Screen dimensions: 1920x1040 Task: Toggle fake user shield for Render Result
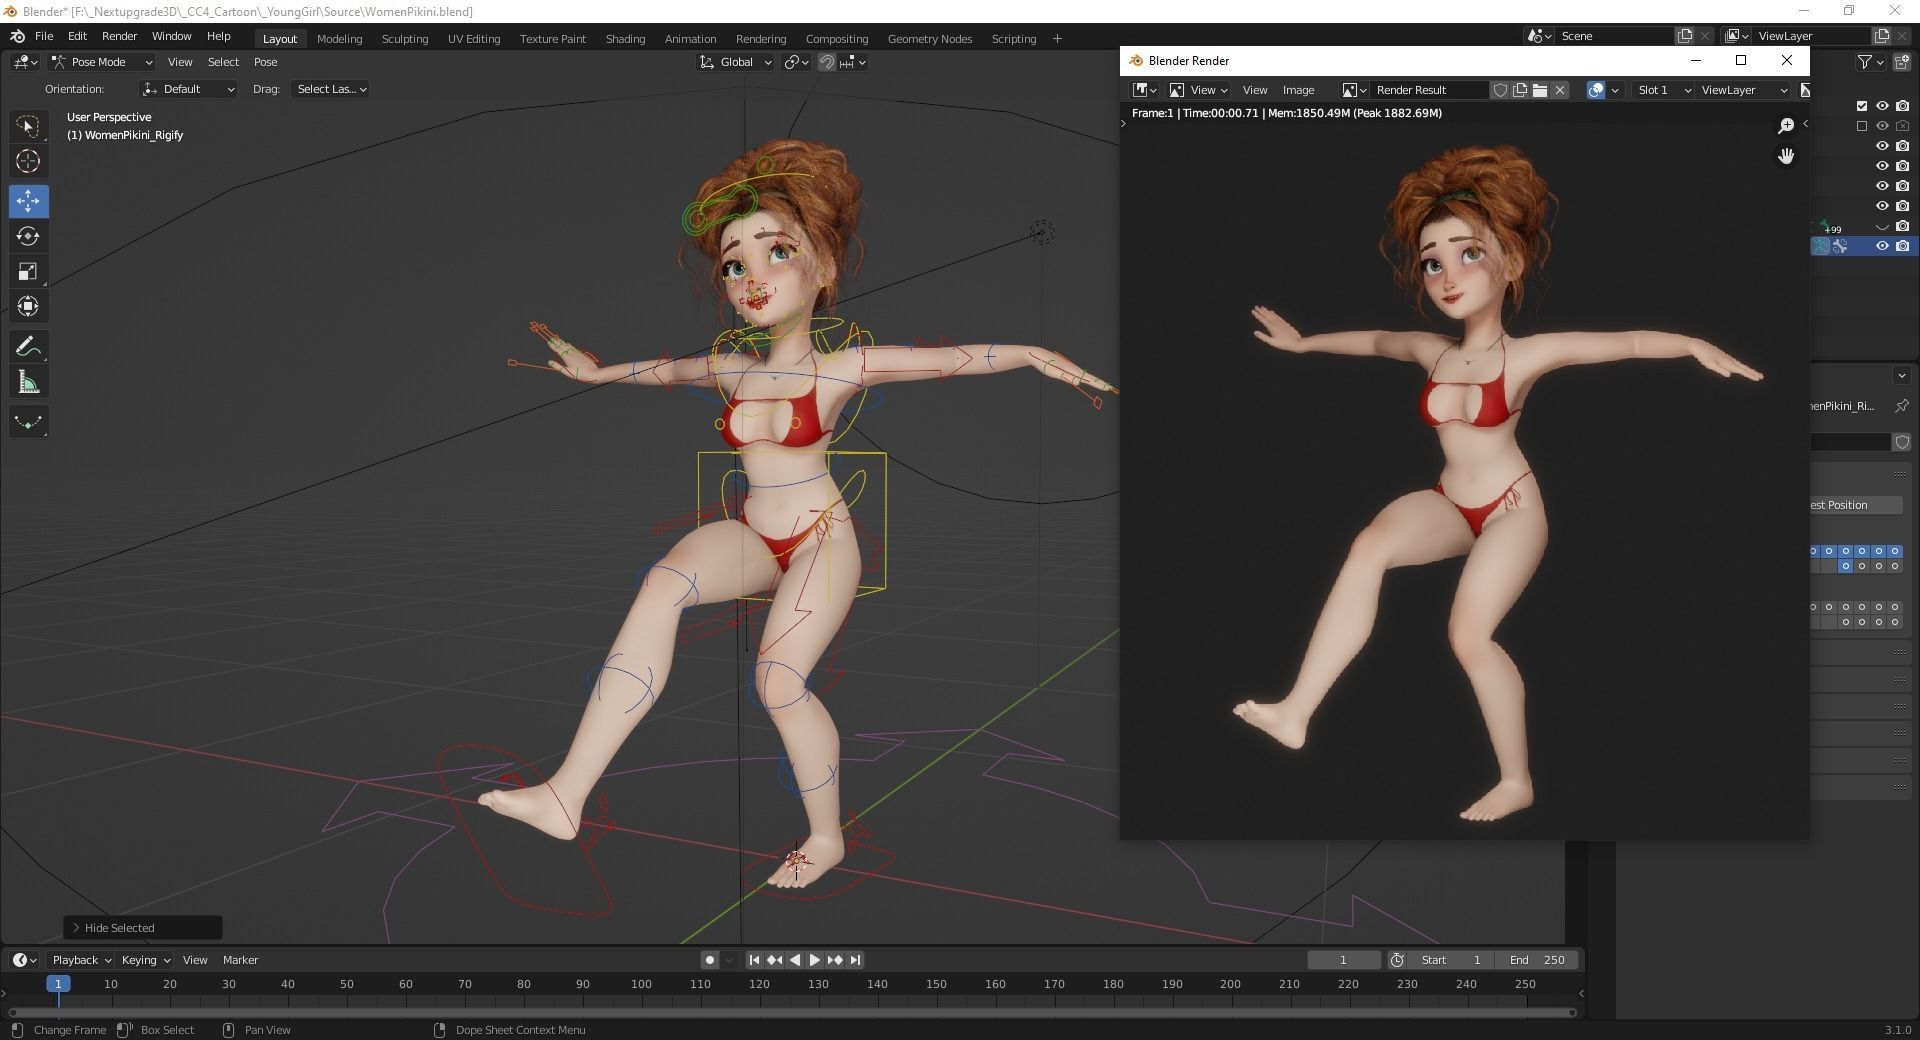point(1500,90)
